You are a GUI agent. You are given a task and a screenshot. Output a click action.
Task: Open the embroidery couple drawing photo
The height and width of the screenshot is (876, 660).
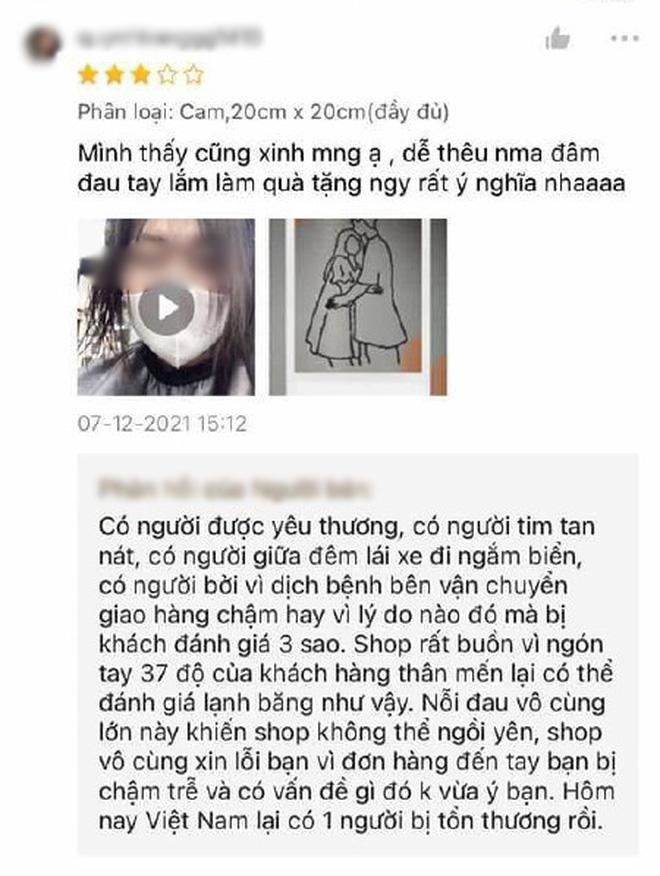point(358,307)
